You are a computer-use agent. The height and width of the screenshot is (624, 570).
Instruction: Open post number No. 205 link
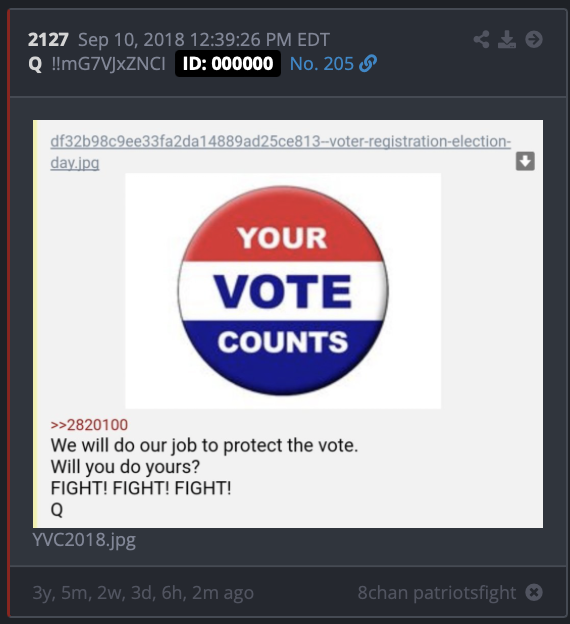(x=322, y=64)
